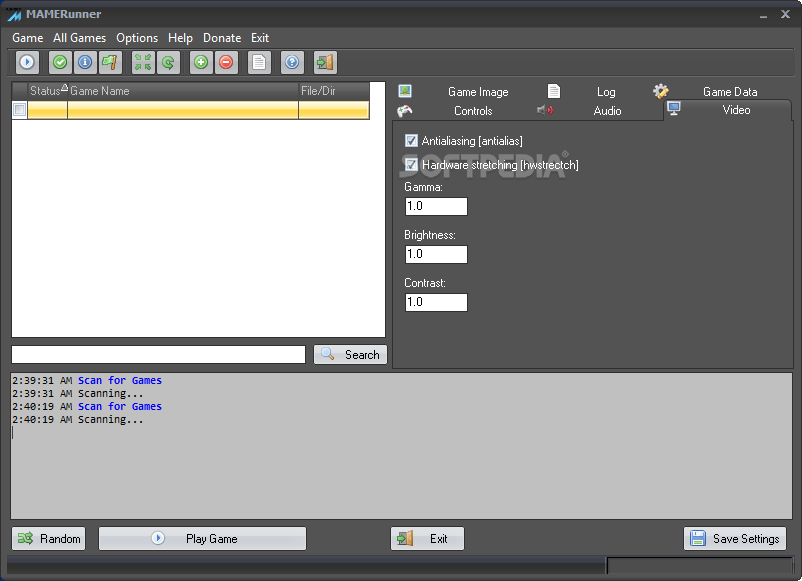
Task: Click the blue question mark help icon
Action: (x=292, y=62)
